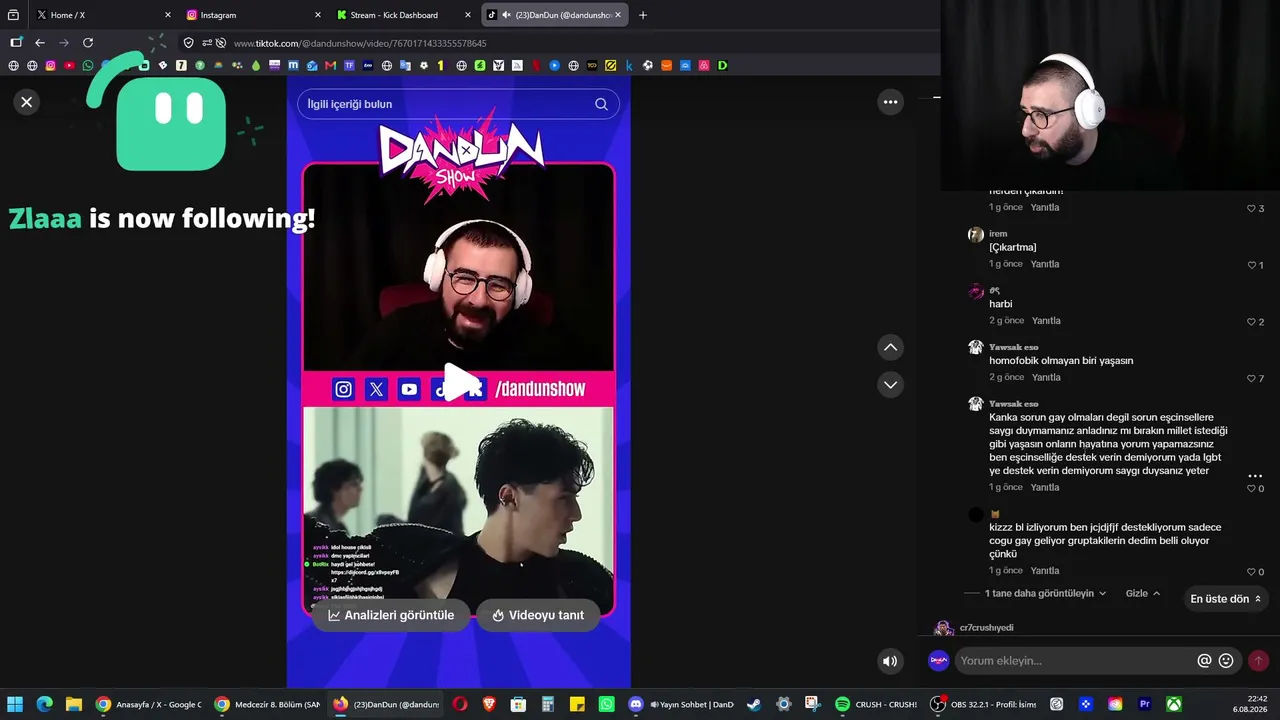Close the Instagram tab
This screenshot has width=1280, height=720.
coord(318,15)
